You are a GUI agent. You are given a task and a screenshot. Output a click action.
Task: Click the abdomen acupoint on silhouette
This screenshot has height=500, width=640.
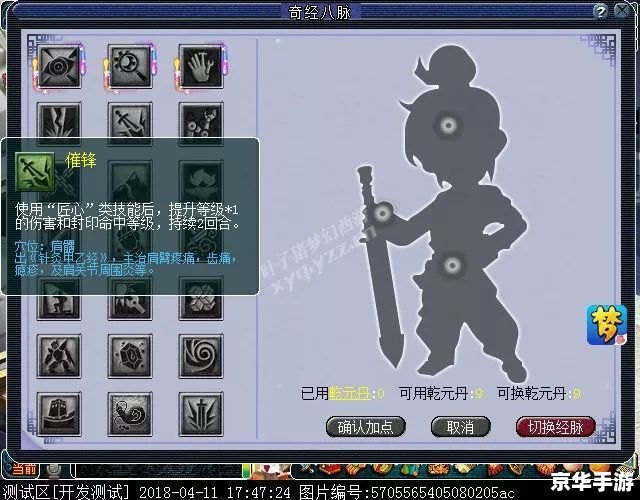pos(452,266)
